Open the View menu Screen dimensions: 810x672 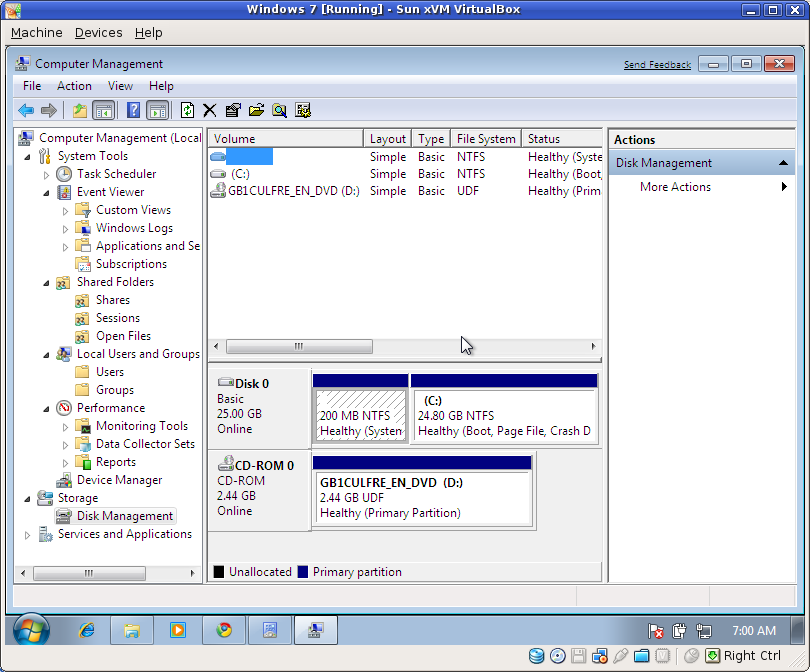click(x=120, y=86)
